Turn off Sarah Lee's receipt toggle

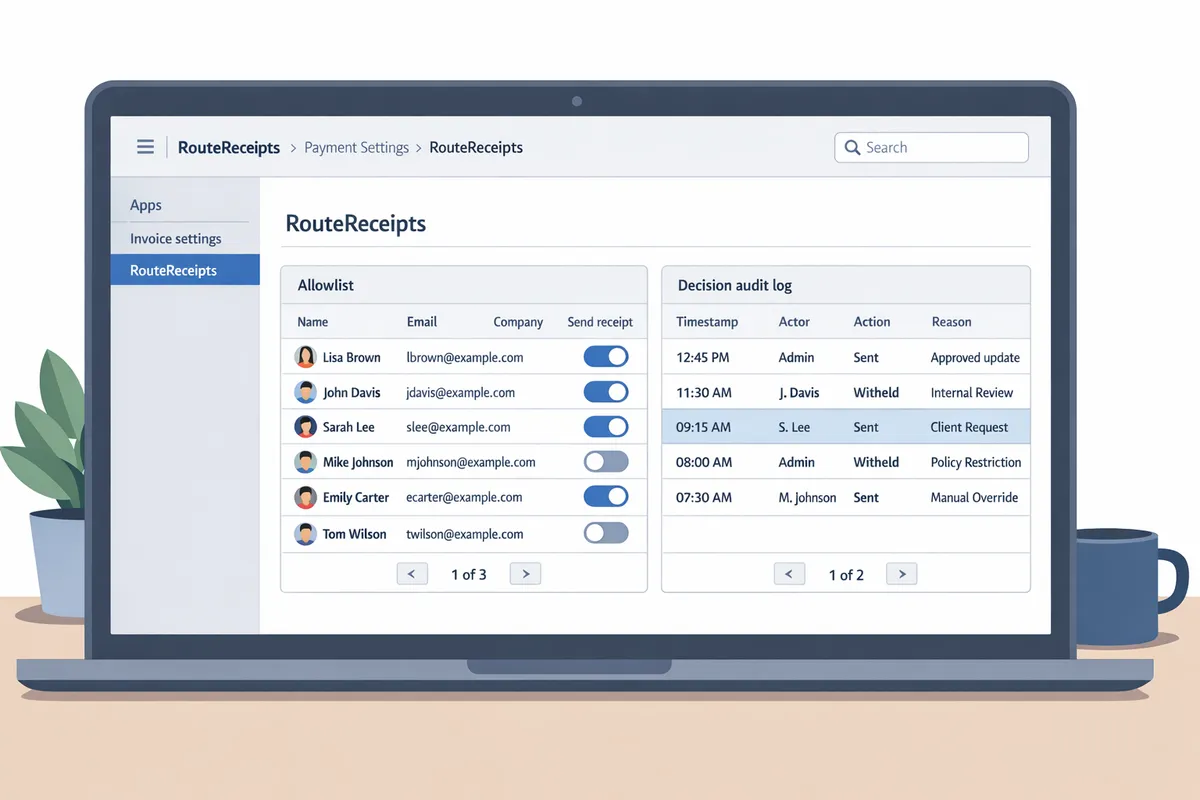pos(606,427)
